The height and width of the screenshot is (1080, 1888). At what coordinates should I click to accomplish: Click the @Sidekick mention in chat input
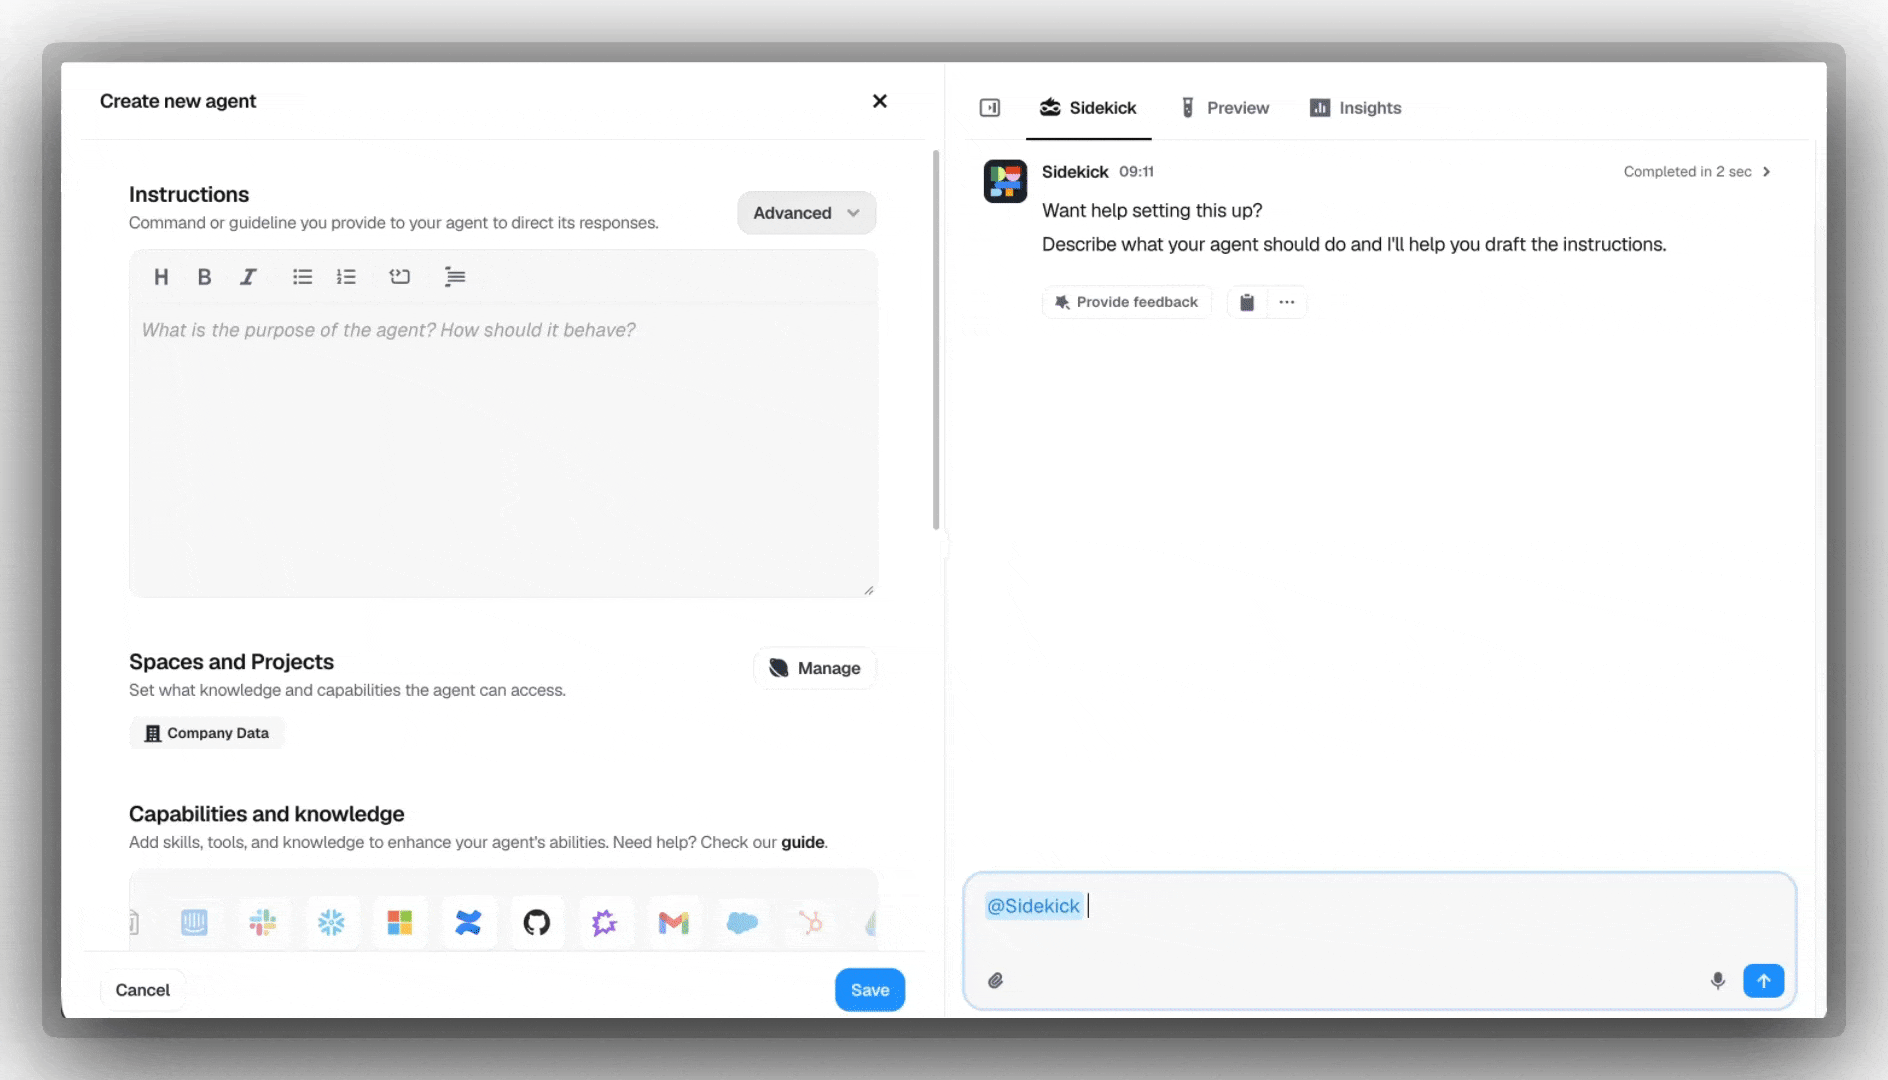pyautogui.click(x=1033, y=906)
